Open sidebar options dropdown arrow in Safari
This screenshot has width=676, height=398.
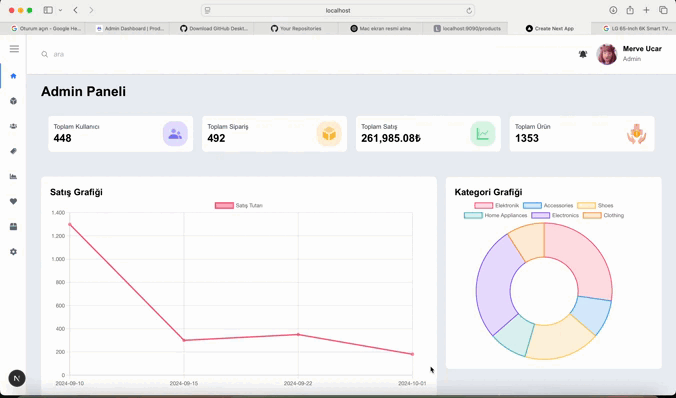click(60, 10)
